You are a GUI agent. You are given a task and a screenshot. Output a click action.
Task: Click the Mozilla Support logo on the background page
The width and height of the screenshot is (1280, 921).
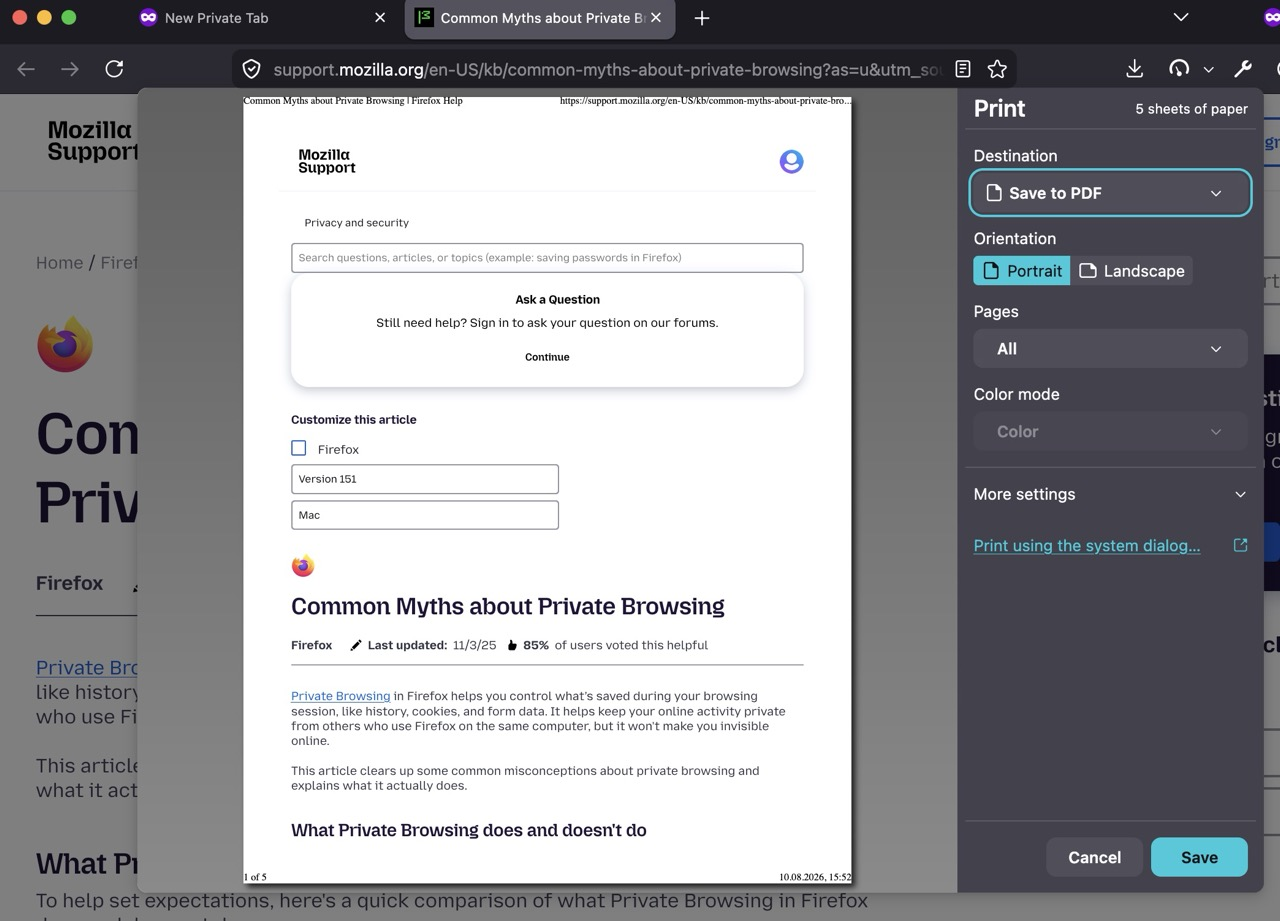pos(93,141)
